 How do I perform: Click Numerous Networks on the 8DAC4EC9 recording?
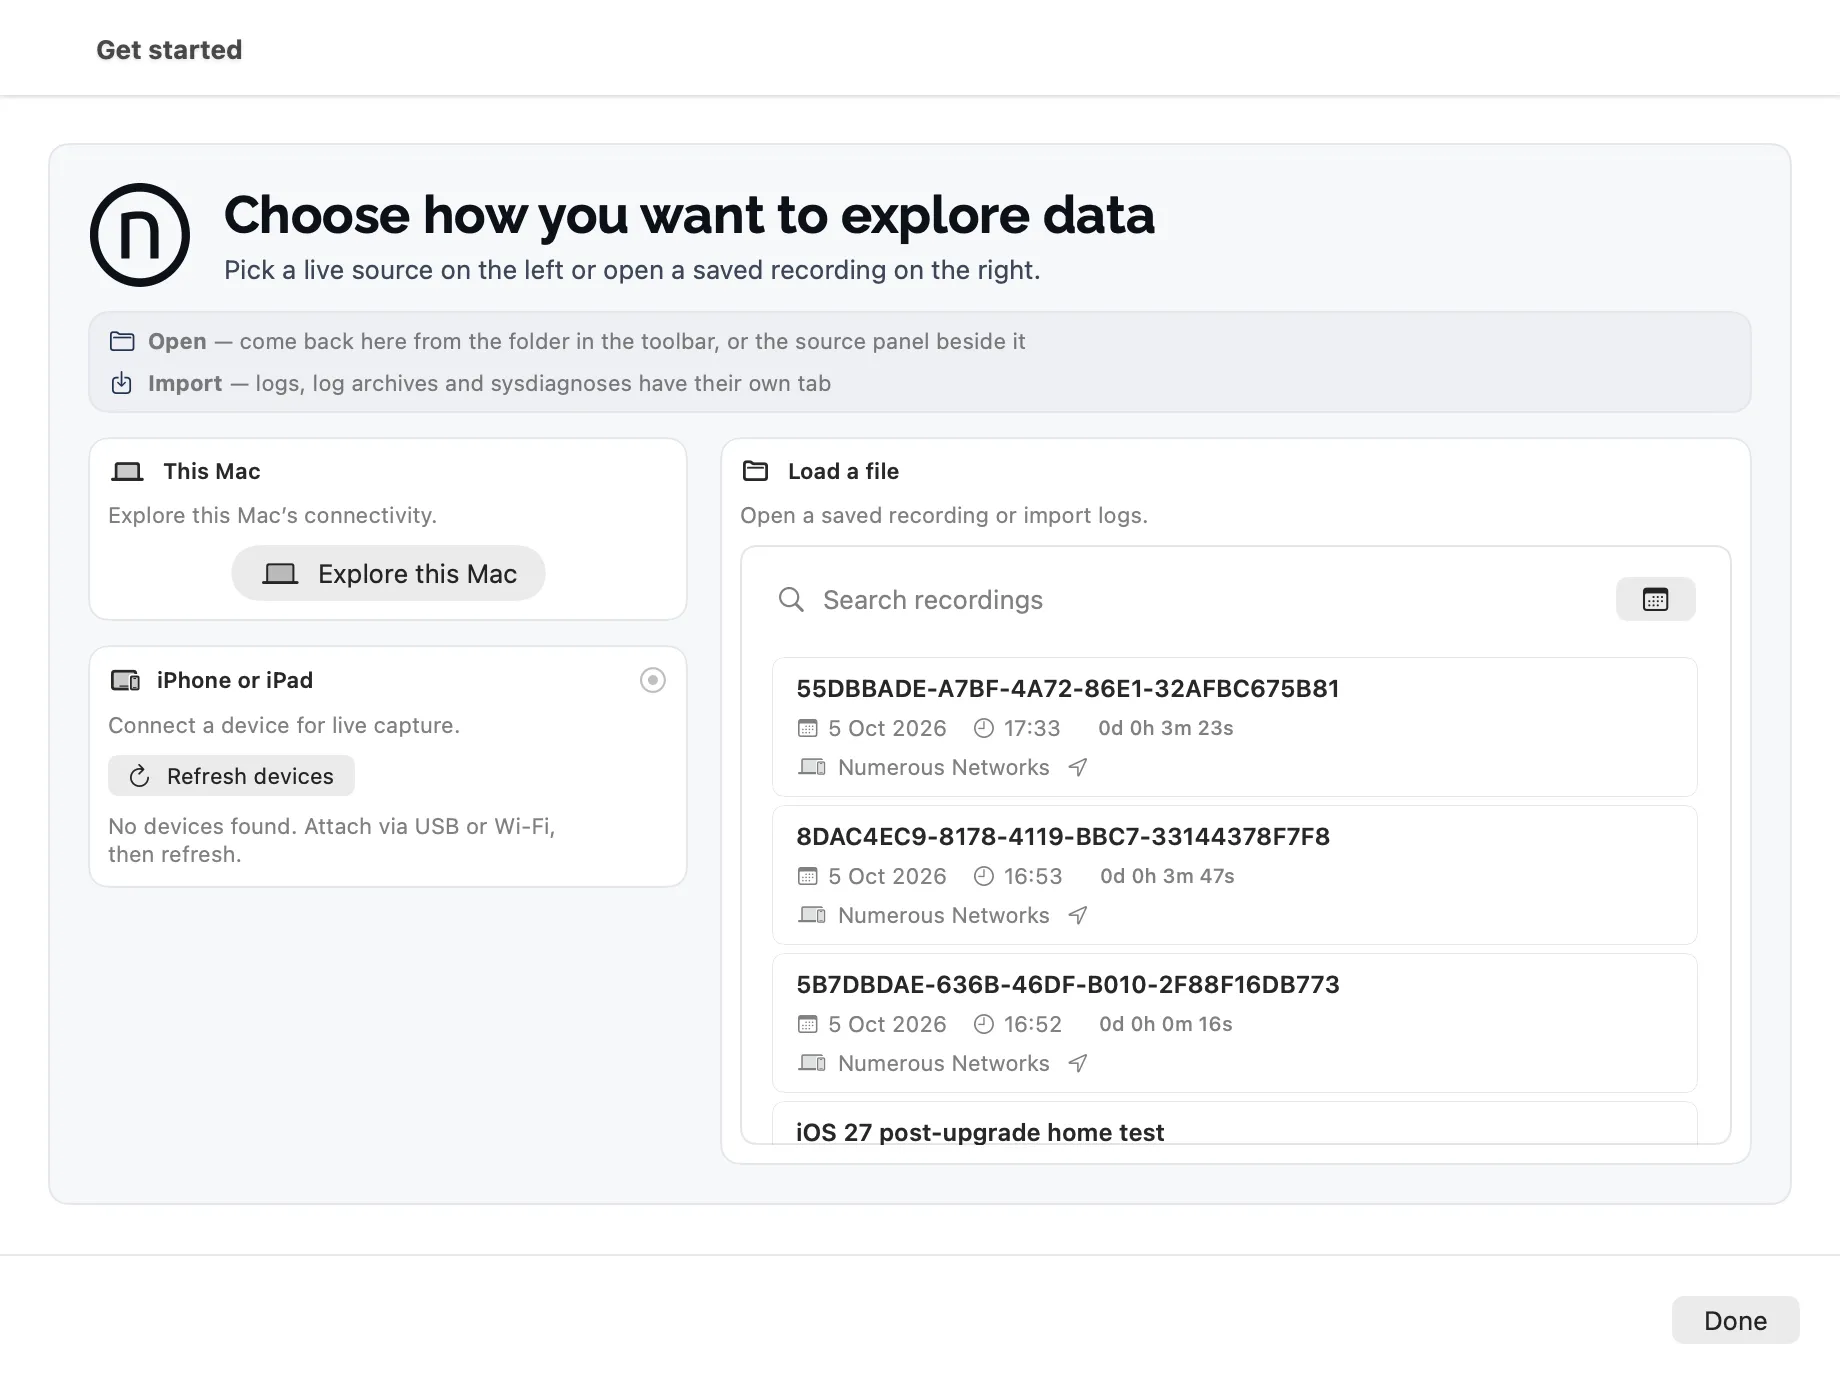(x=944, y=915)
